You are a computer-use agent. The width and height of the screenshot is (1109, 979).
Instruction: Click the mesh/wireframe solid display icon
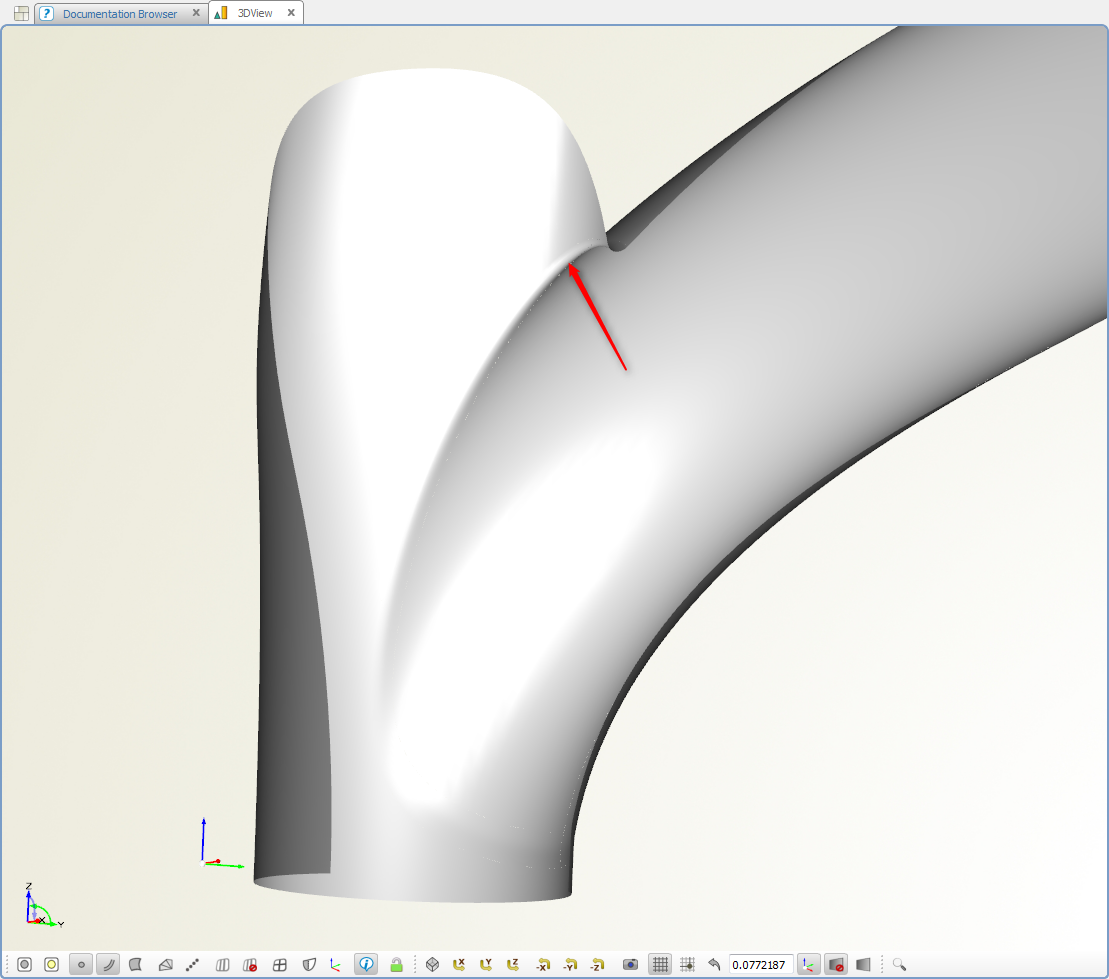tap(166, 964)
